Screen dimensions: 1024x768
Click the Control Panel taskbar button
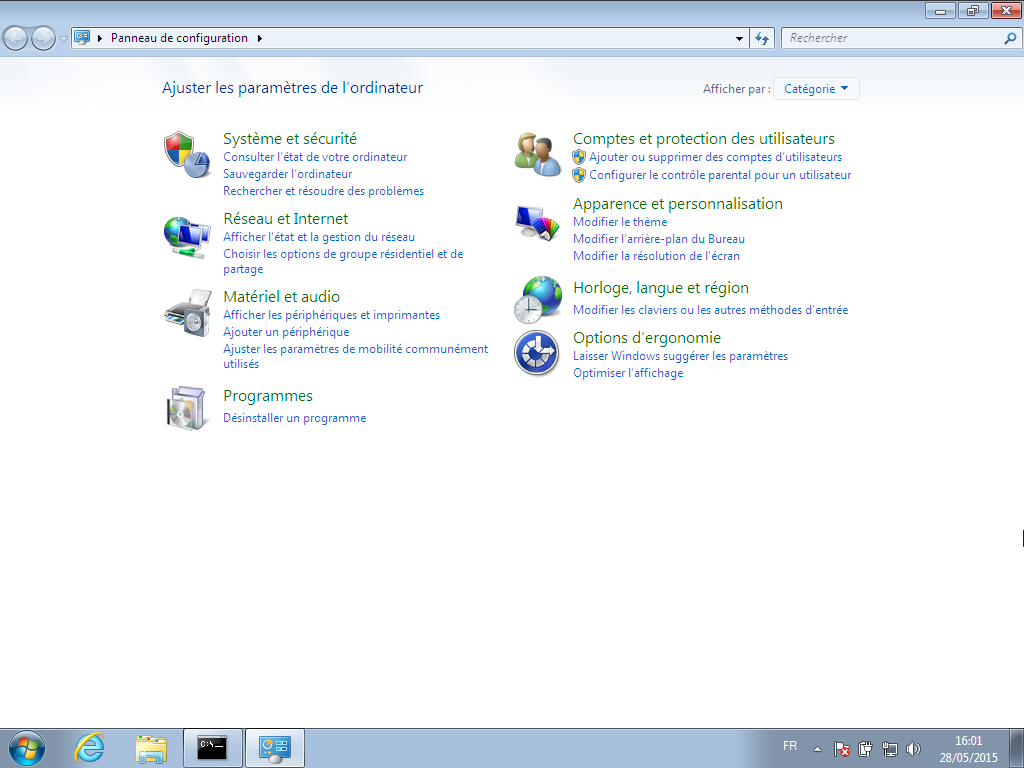pos(275,748)
